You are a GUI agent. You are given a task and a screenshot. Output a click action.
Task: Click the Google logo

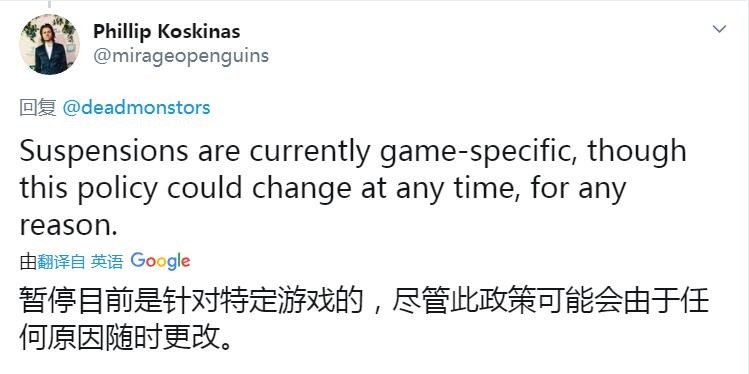point(160,261)
